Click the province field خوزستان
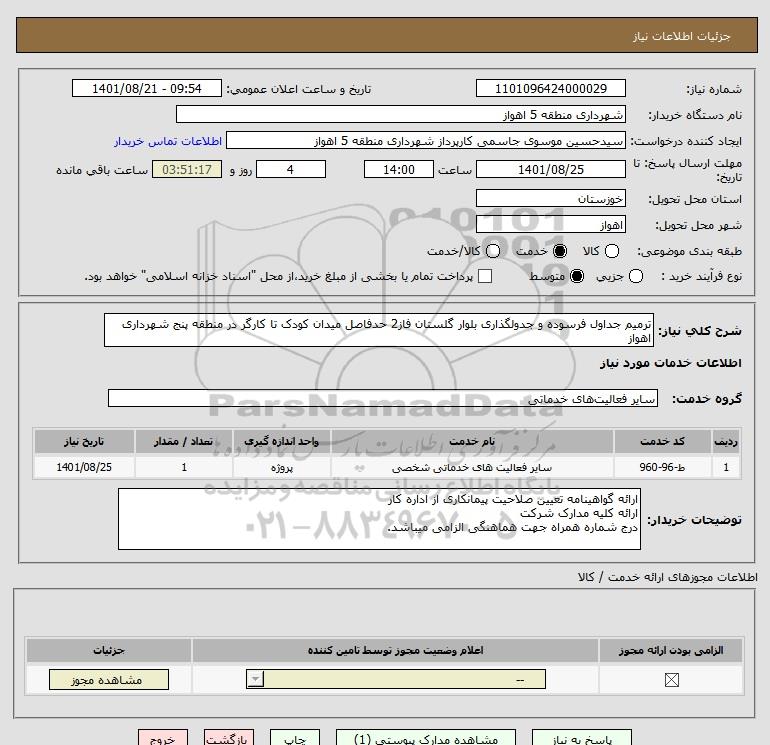 [550, 198]
